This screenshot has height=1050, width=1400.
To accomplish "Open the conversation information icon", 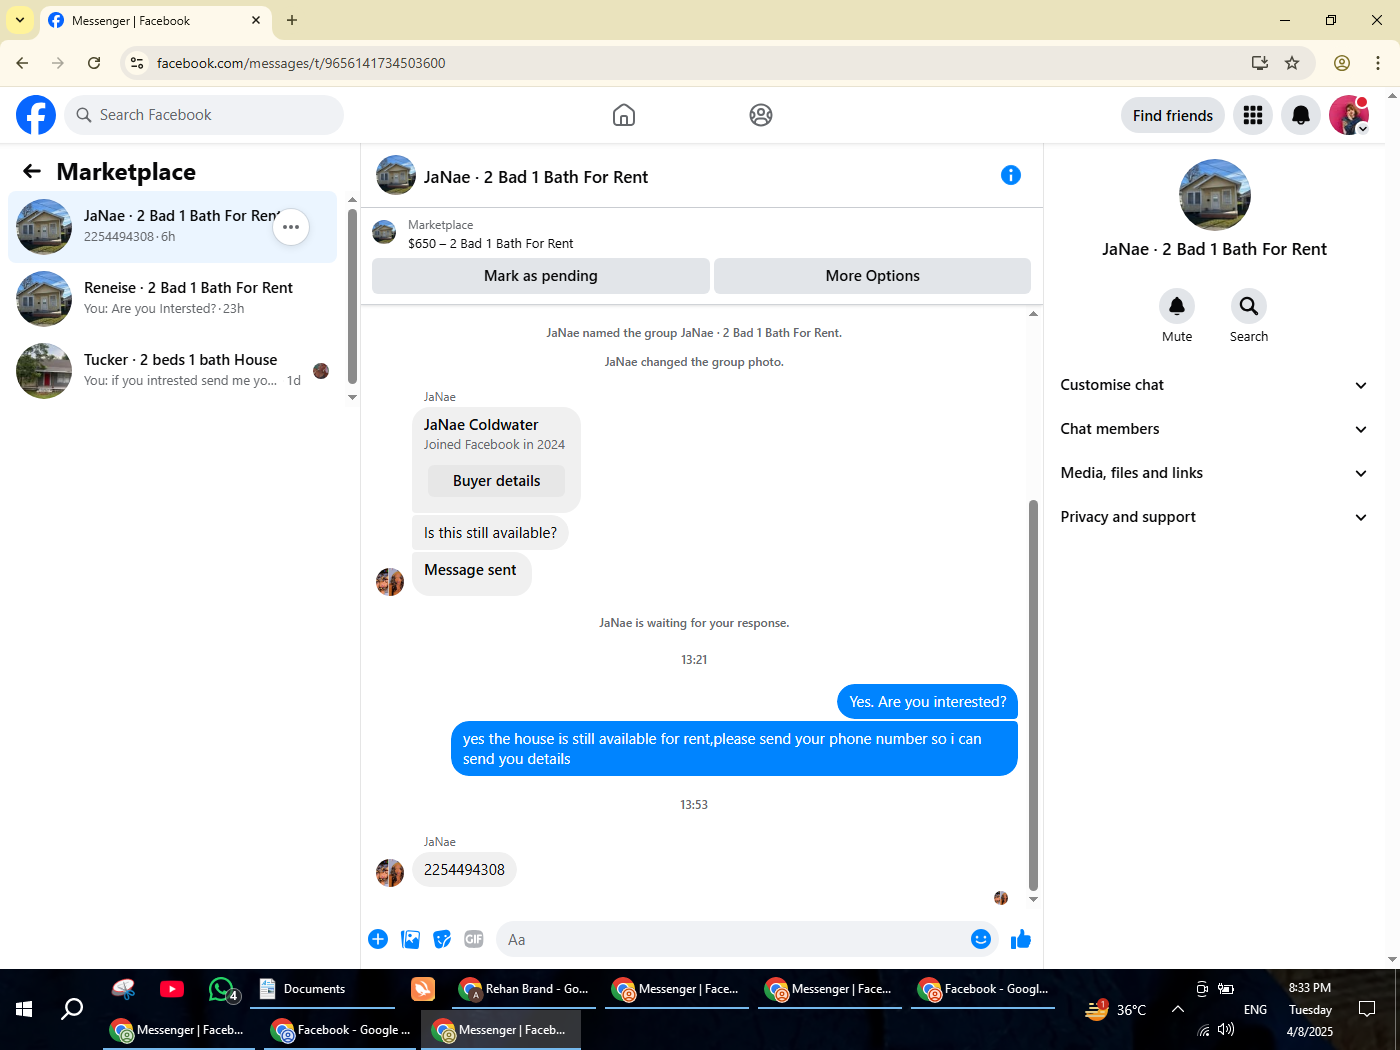I will pyautogui.click(x=1011, y=175).
